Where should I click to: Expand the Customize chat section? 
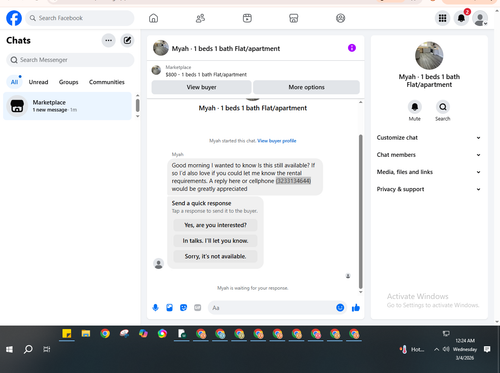coord(429,138)
